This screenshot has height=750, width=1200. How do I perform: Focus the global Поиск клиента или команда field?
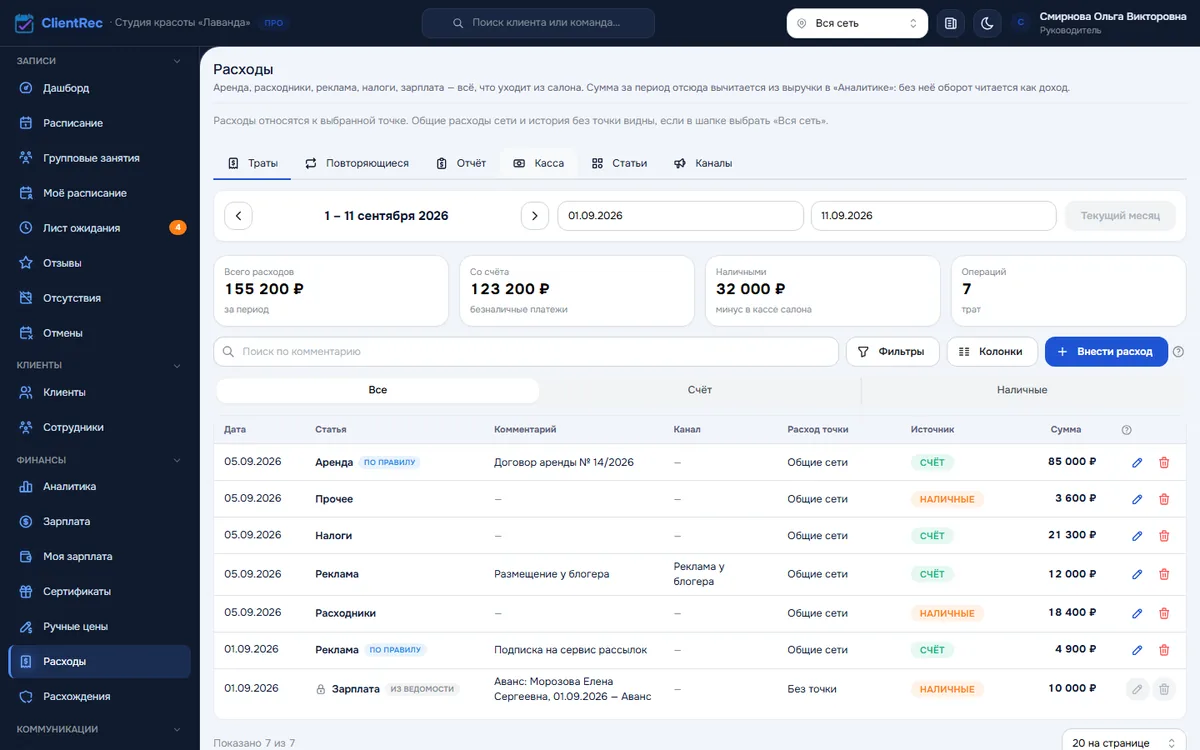pyautogui.click(x=538, y=23)
